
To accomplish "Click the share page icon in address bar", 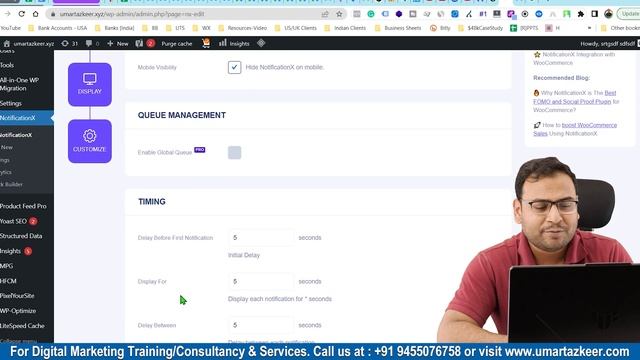I will pos(325,14).
